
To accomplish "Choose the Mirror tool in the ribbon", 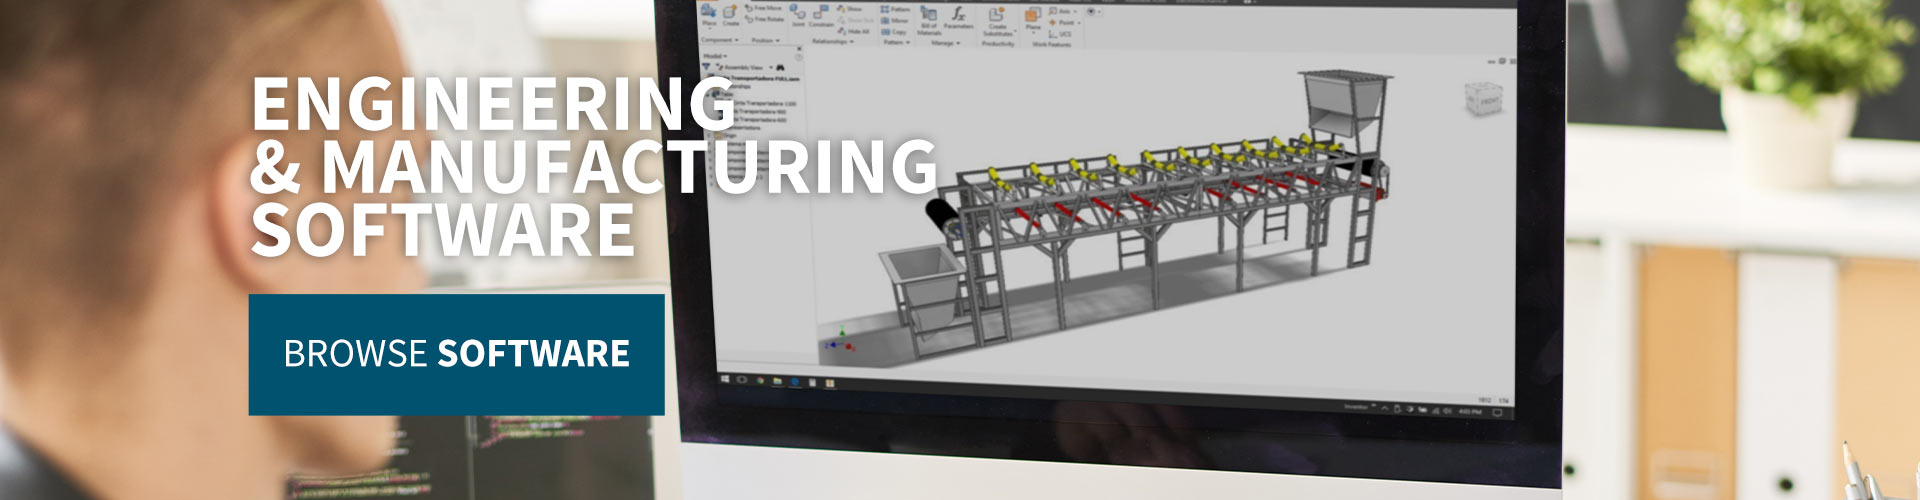I will (894, 20).
